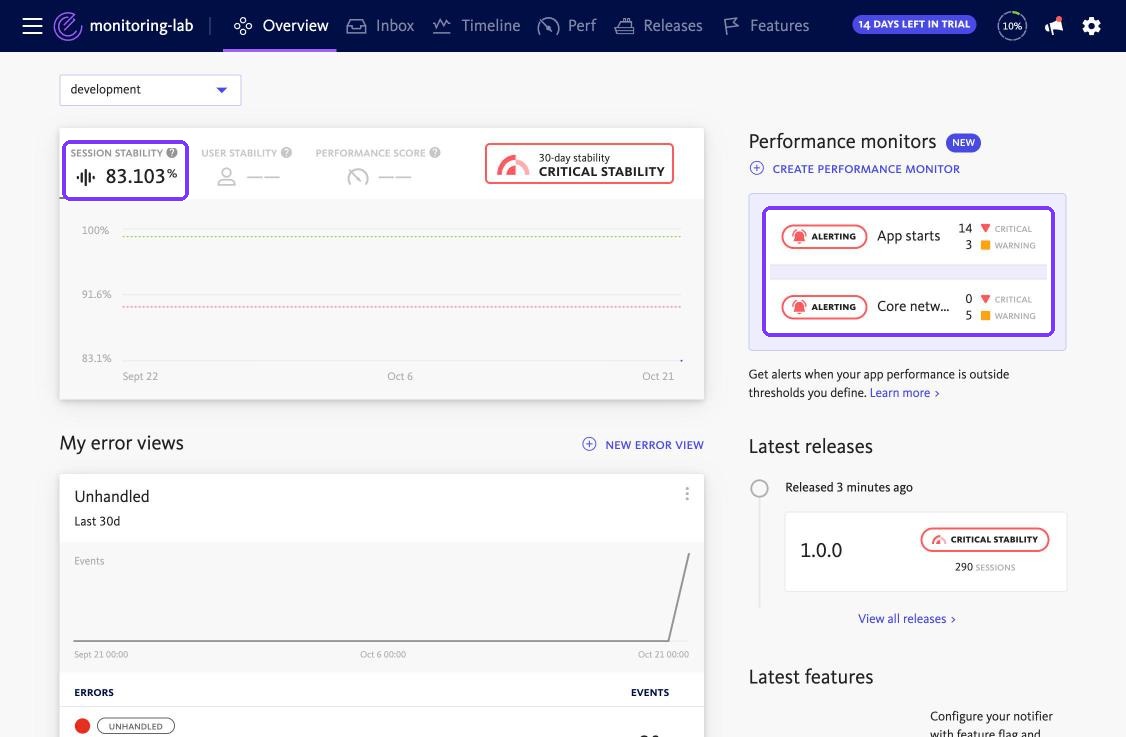Switch to the Overview tab
The height and width of the screenshot is (737, 1126).
[280, 26]
